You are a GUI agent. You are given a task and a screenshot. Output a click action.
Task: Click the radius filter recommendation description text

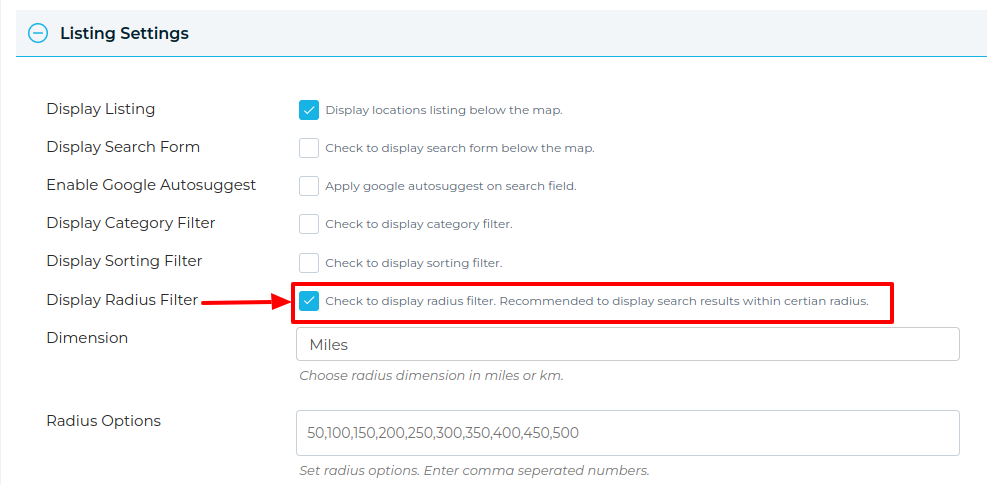pyautogui.click(x=597, y=301)
